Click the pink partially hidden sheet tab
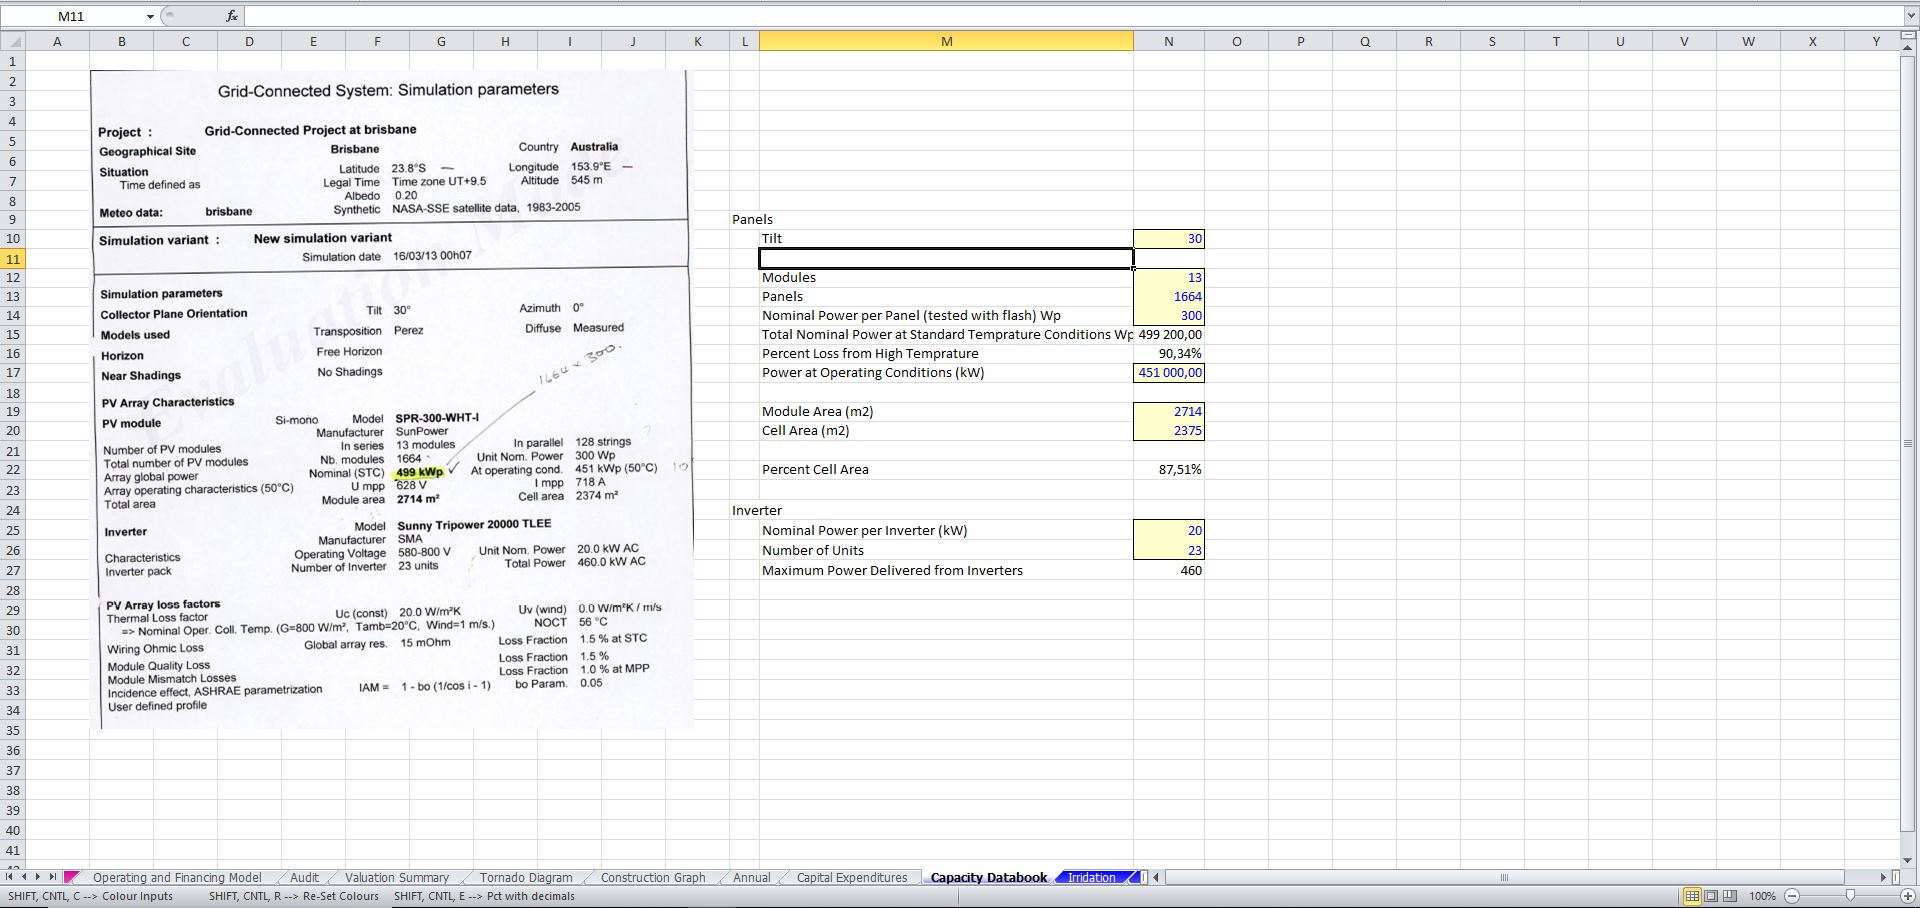This screenshot has width=1920, height=908. click(x=71, y=877)
